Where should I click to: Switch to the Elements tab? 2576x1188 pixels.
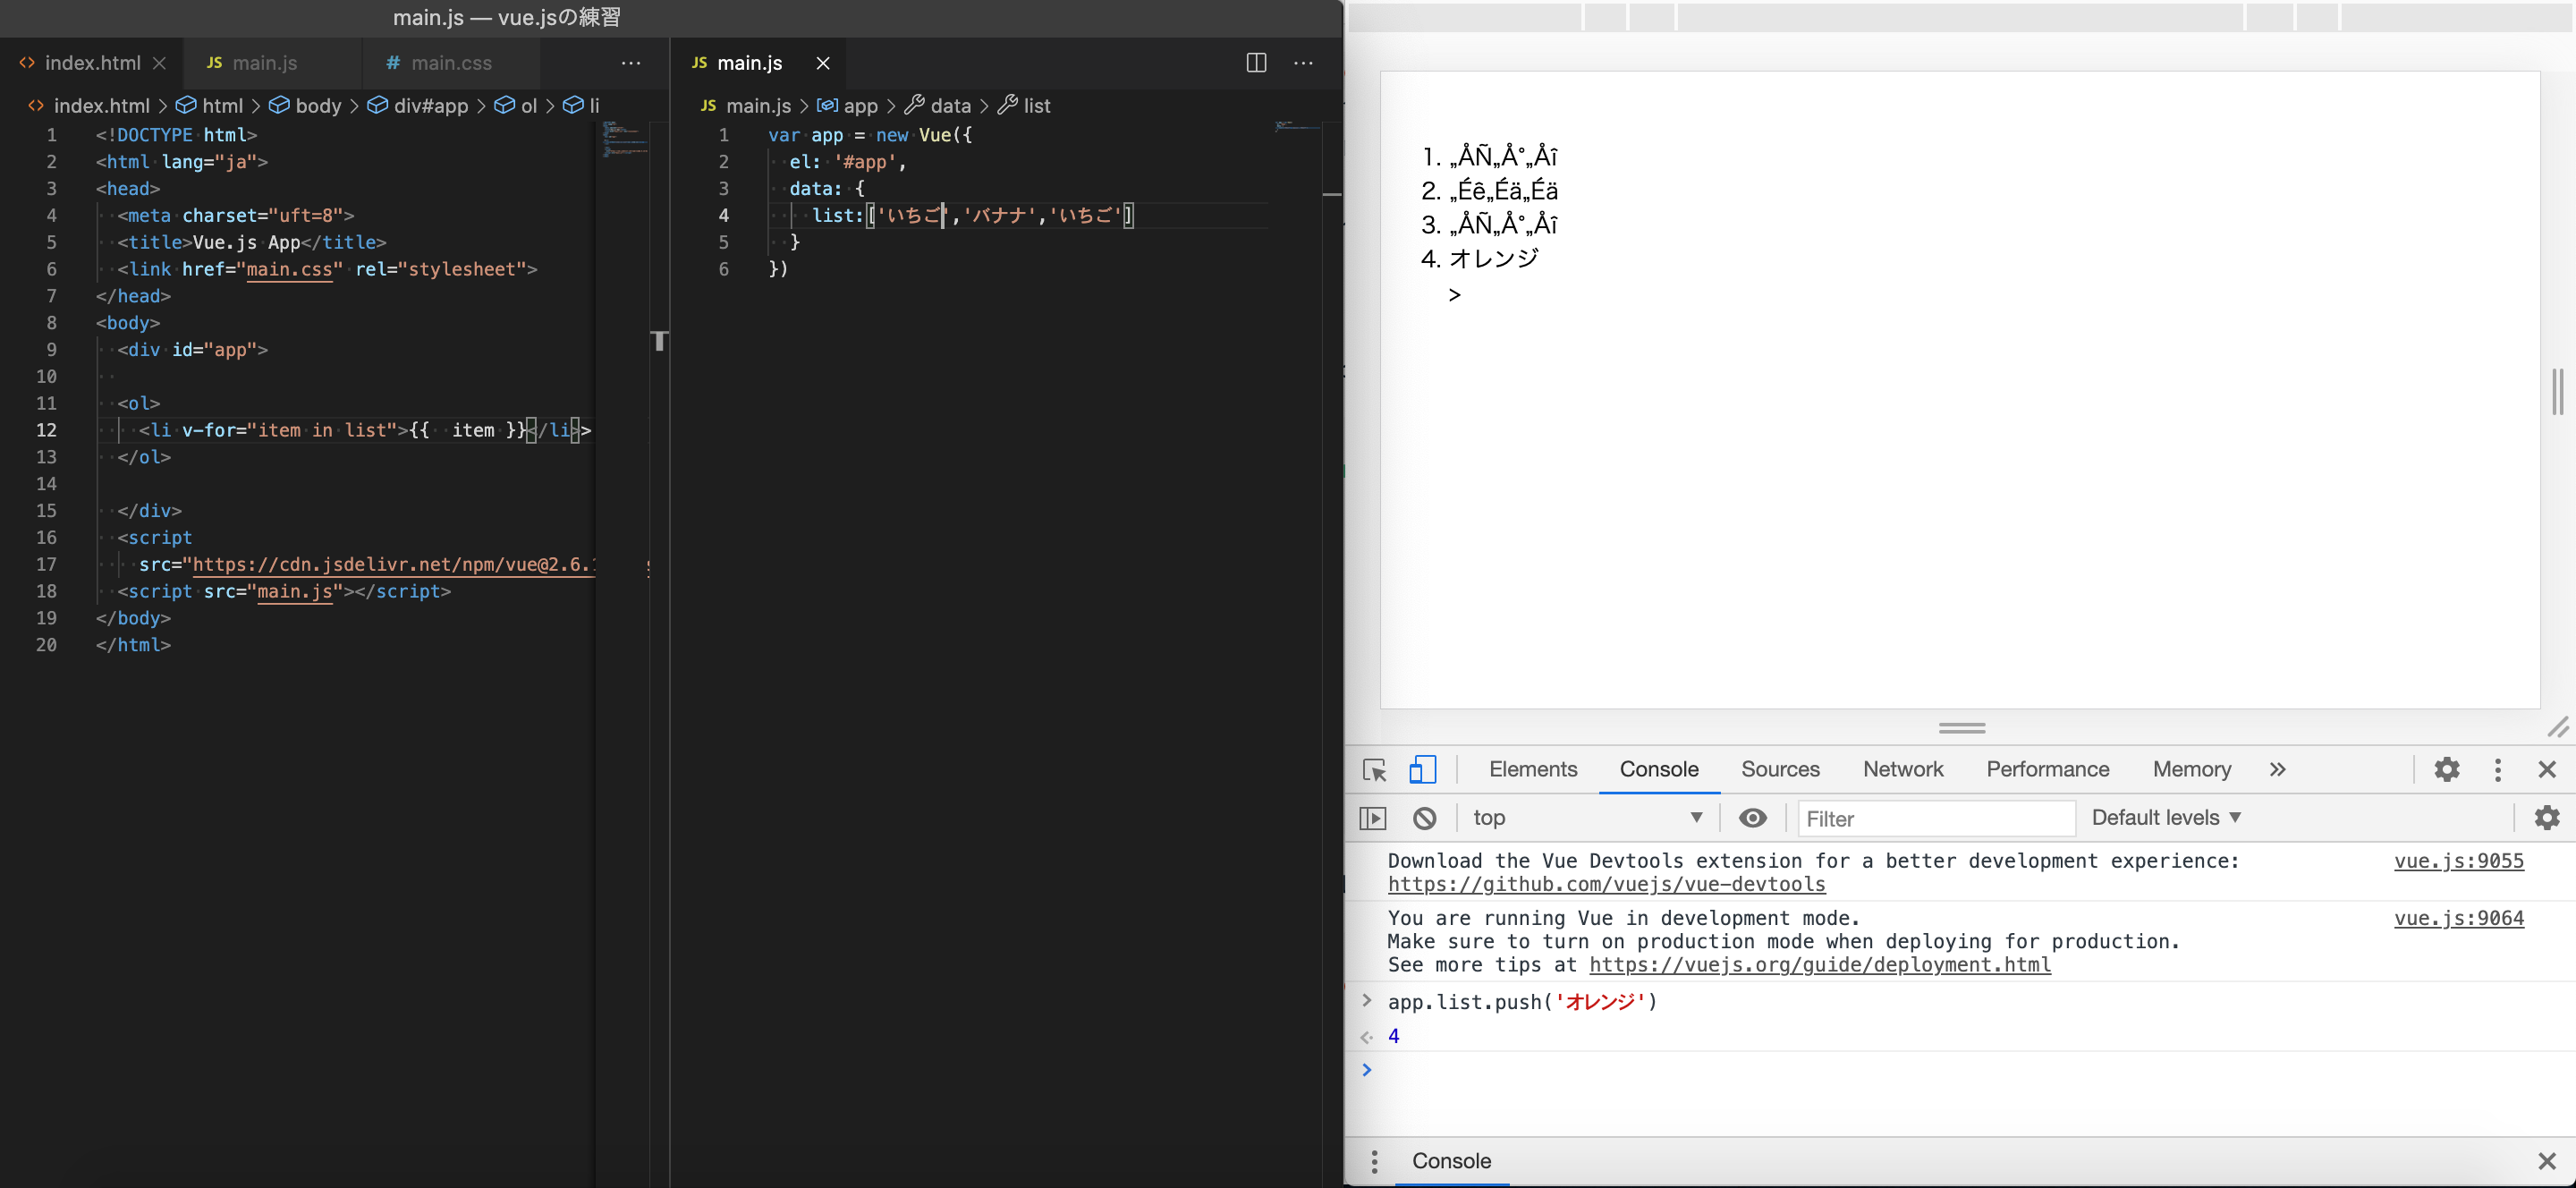coord(1532,770)
